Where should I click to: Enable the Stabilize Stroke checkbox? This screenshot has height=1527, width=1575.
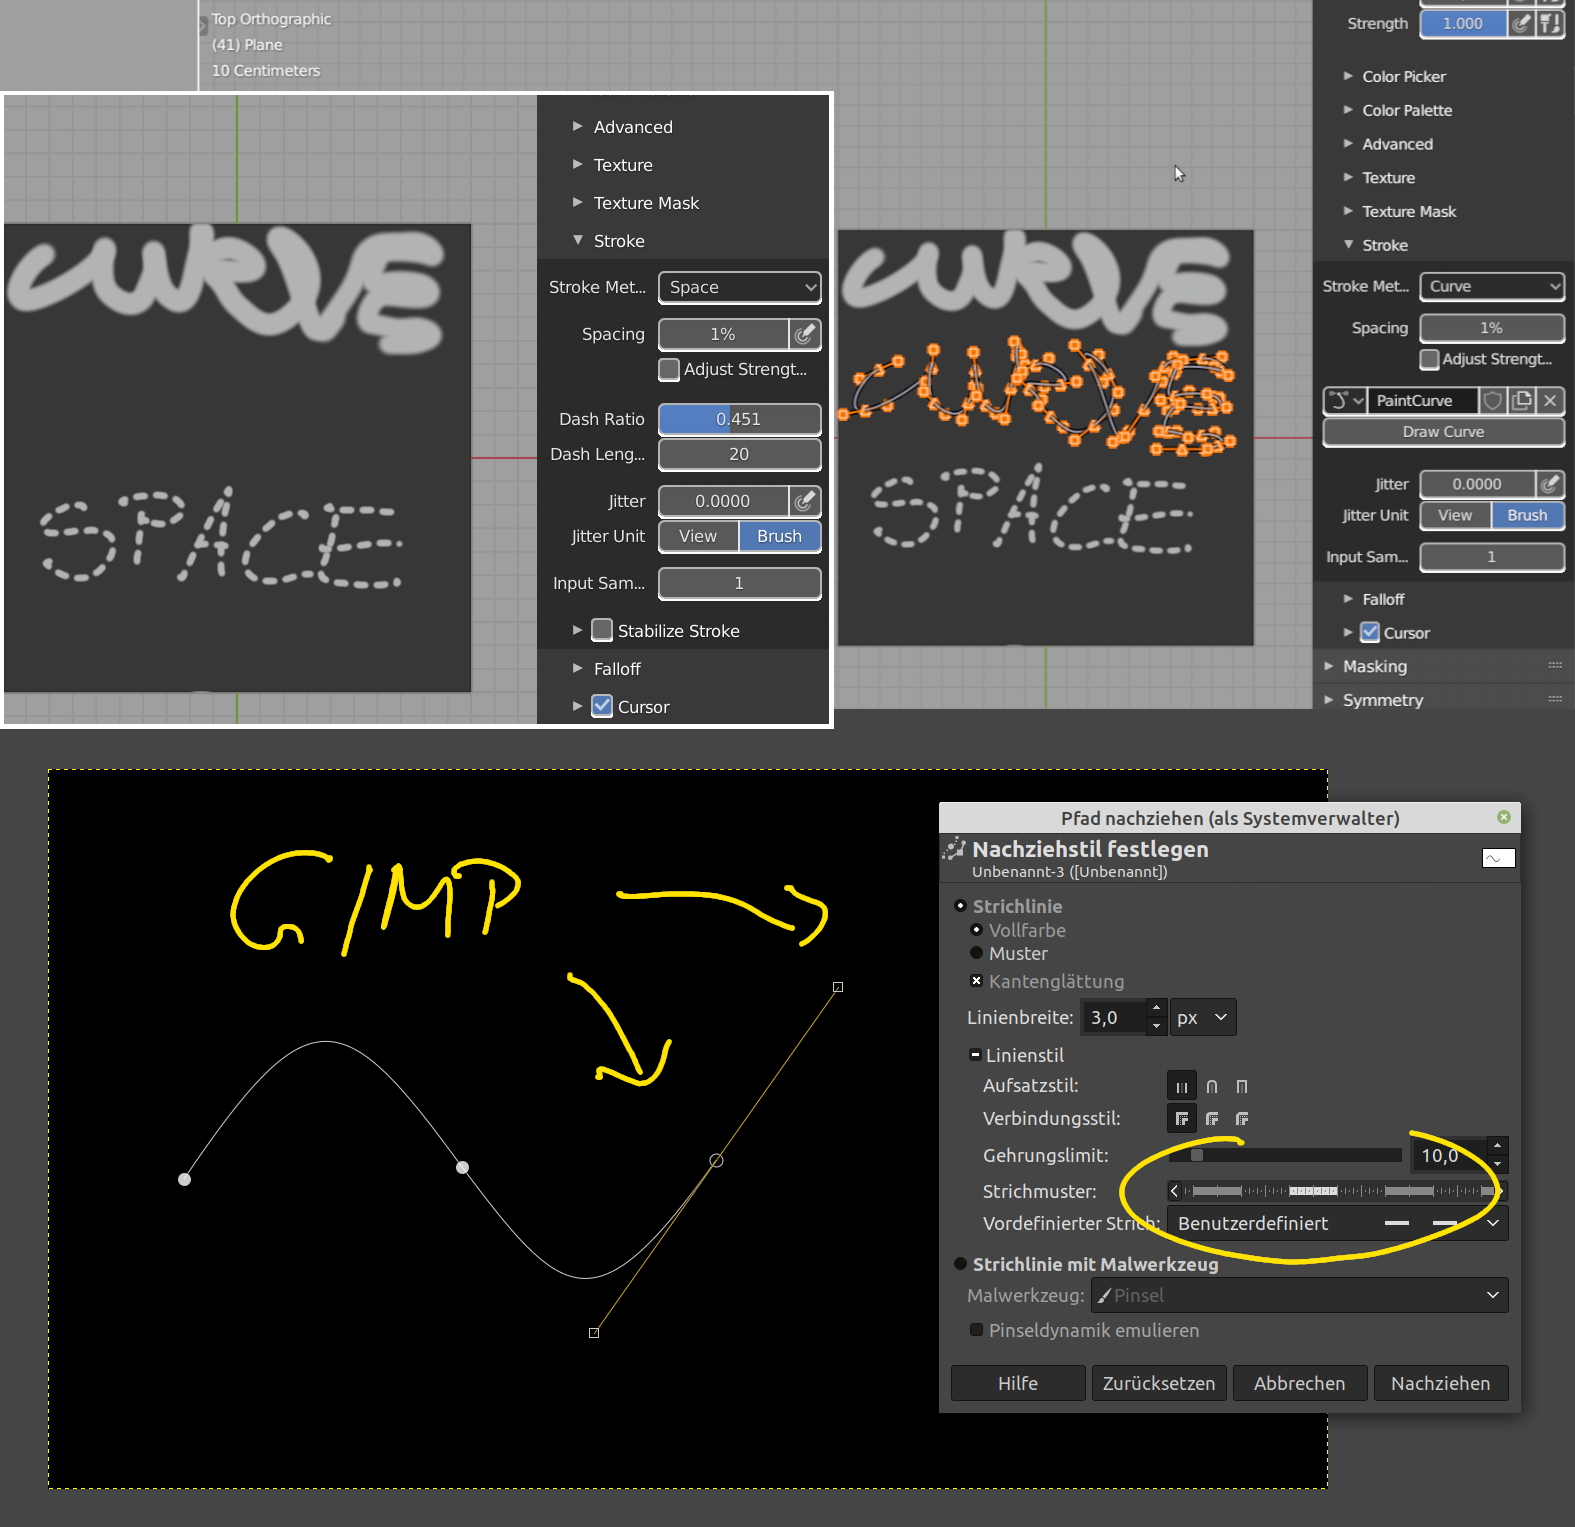coord(602,630)
